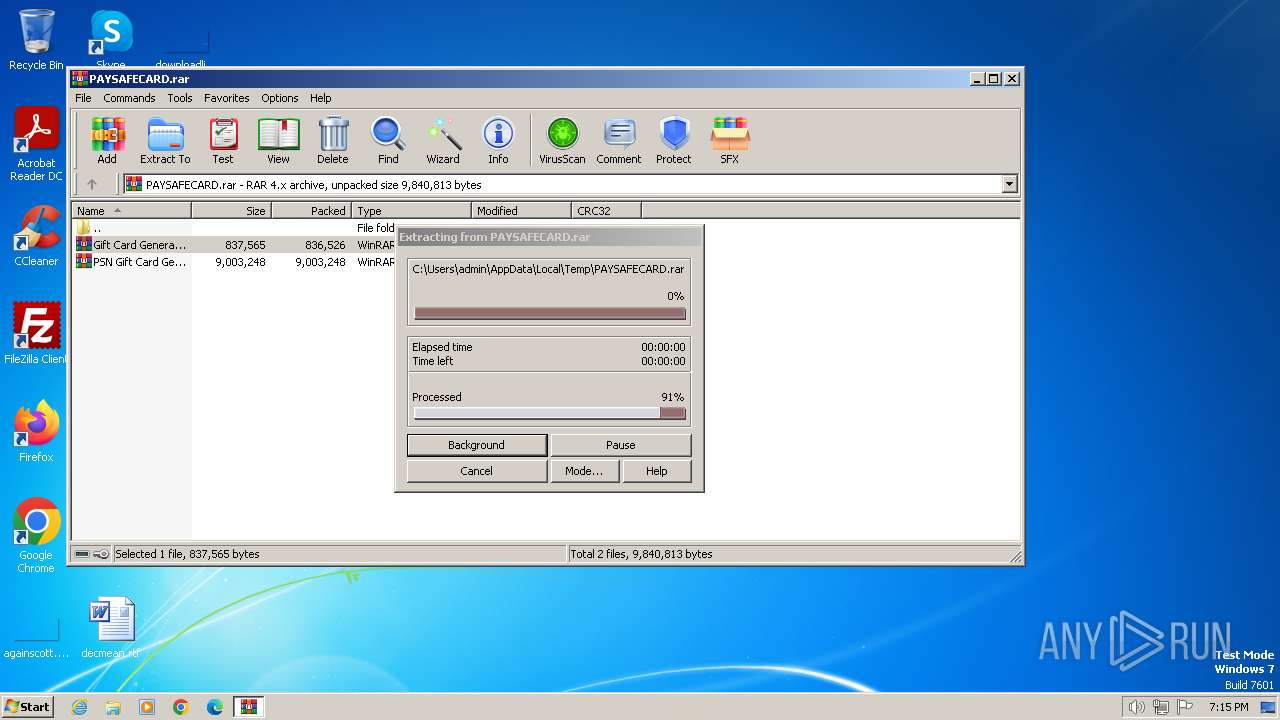Open Internet Explorer from the taskbar

(79, 707)
